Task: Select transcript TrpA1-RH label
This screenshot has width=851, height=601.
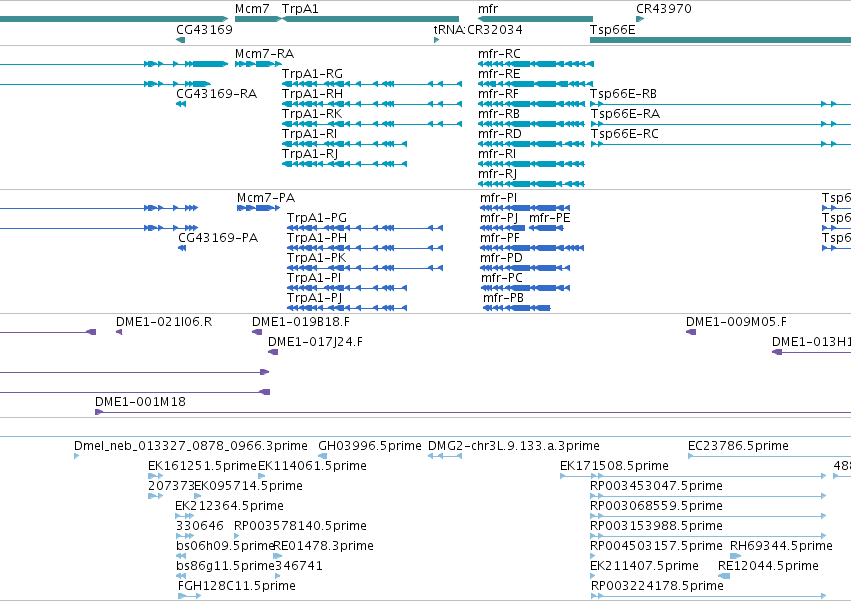Action: pyautogui.click(x=312, y=93)
